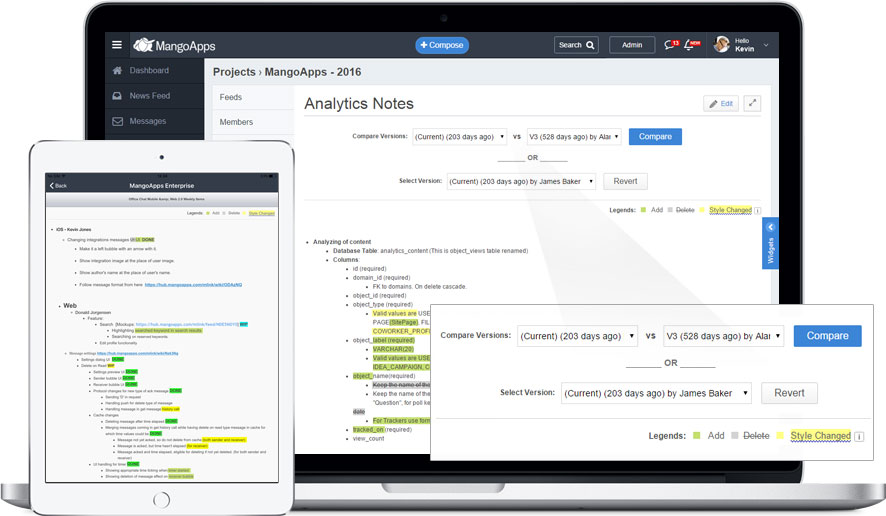Open the Search box in header
The image size is (886, 516).
pos(576,45)
